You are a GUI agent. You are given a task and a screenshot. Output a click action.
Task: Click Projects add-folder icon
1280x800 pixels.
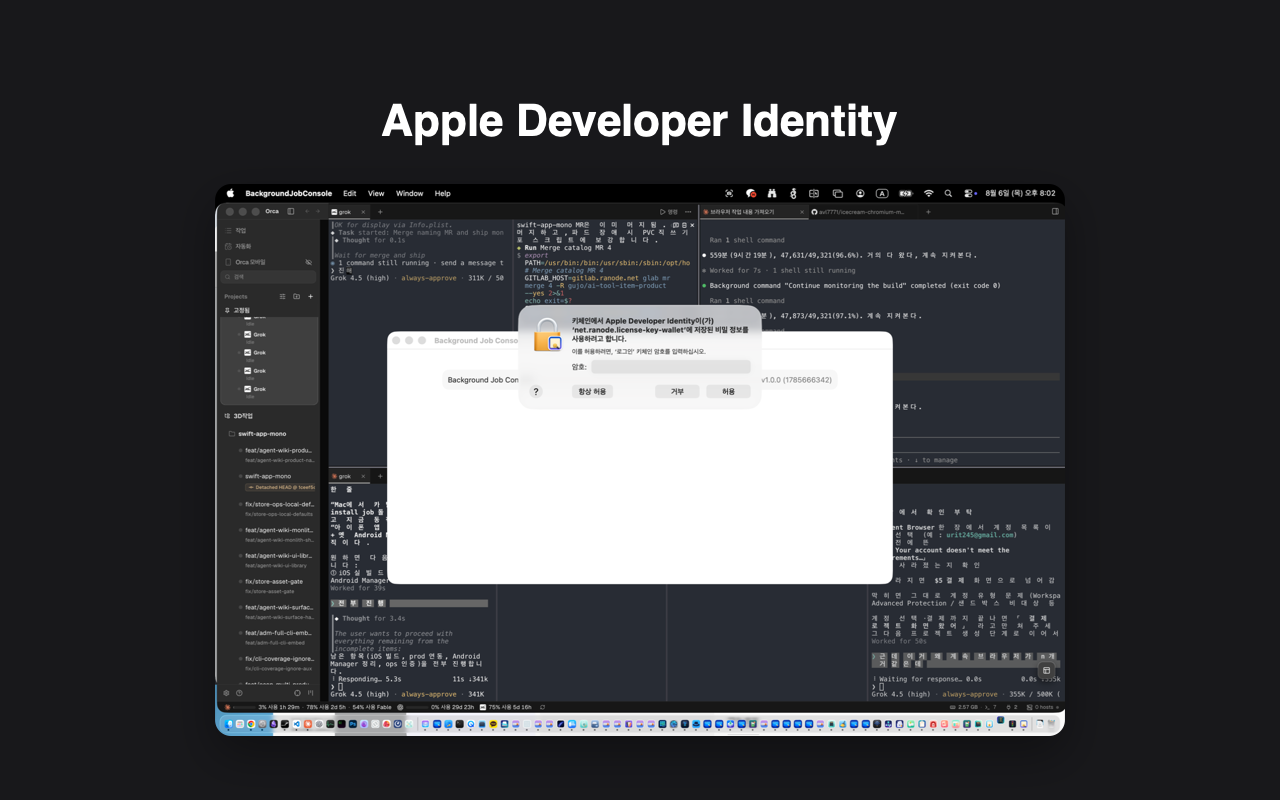(x=296, y=296)
